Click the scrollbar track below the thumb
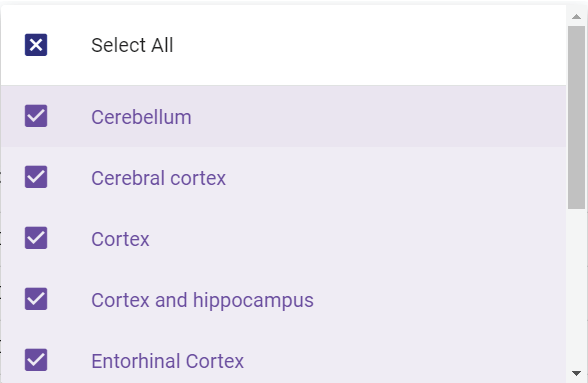 click(576, 289)
